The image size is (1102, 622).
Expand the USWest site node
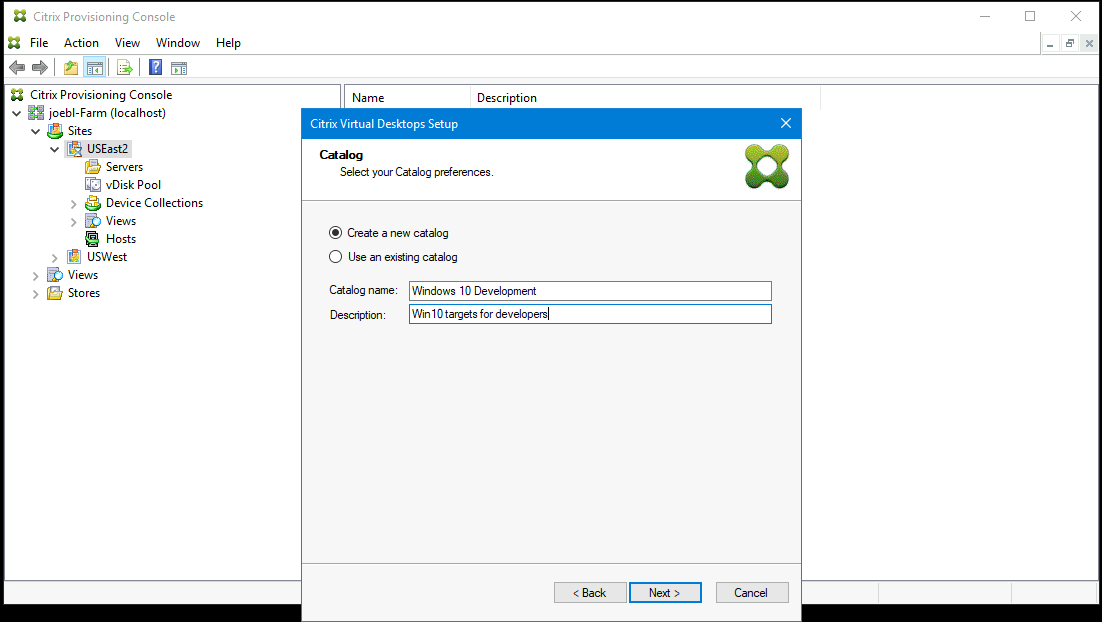tap(54, 256)
